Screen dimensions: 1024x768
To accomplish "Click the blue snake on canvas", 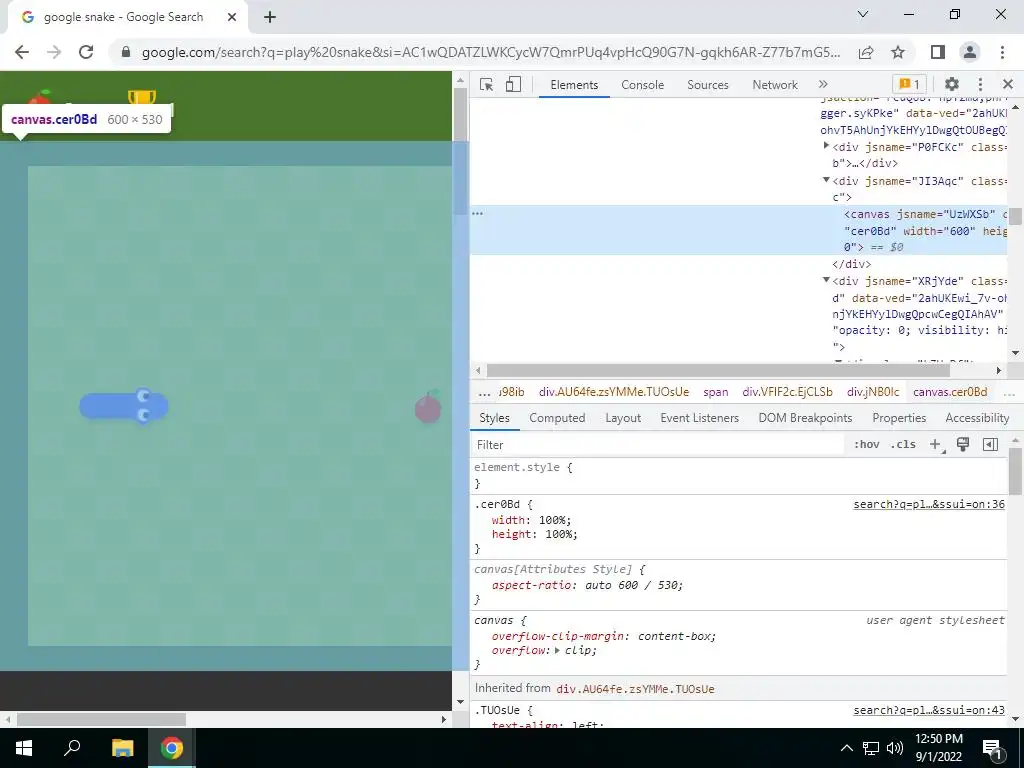I will click(x=123, y=406).
